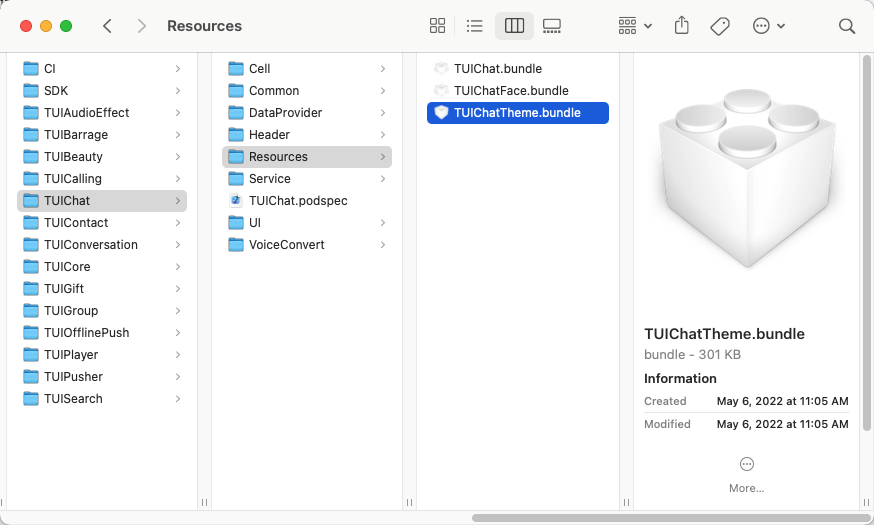This screenshot has width=874, height=525.
Task: Click the Share icon in toolbar
Action: point(682,26)
